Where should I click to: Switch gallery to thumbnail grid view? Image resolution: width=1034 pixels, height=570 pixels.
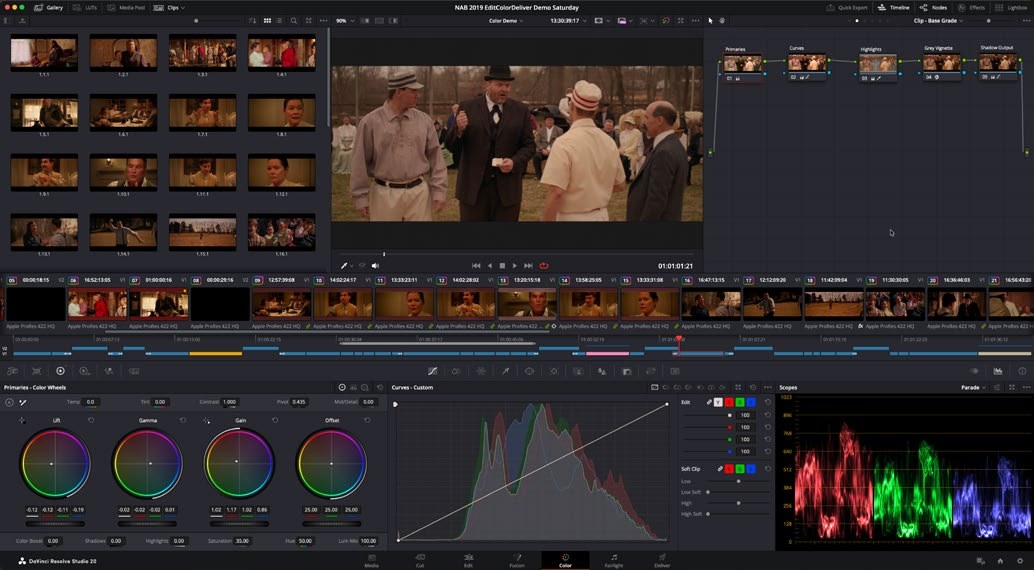coord(267,20)
